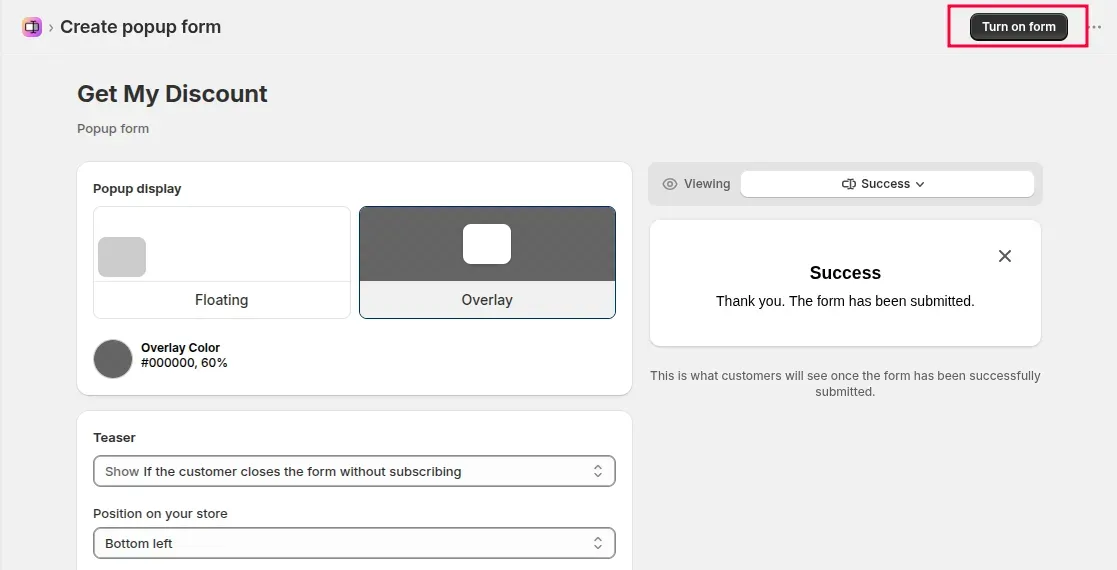Click the Get My Discount heading

[172, 94]
